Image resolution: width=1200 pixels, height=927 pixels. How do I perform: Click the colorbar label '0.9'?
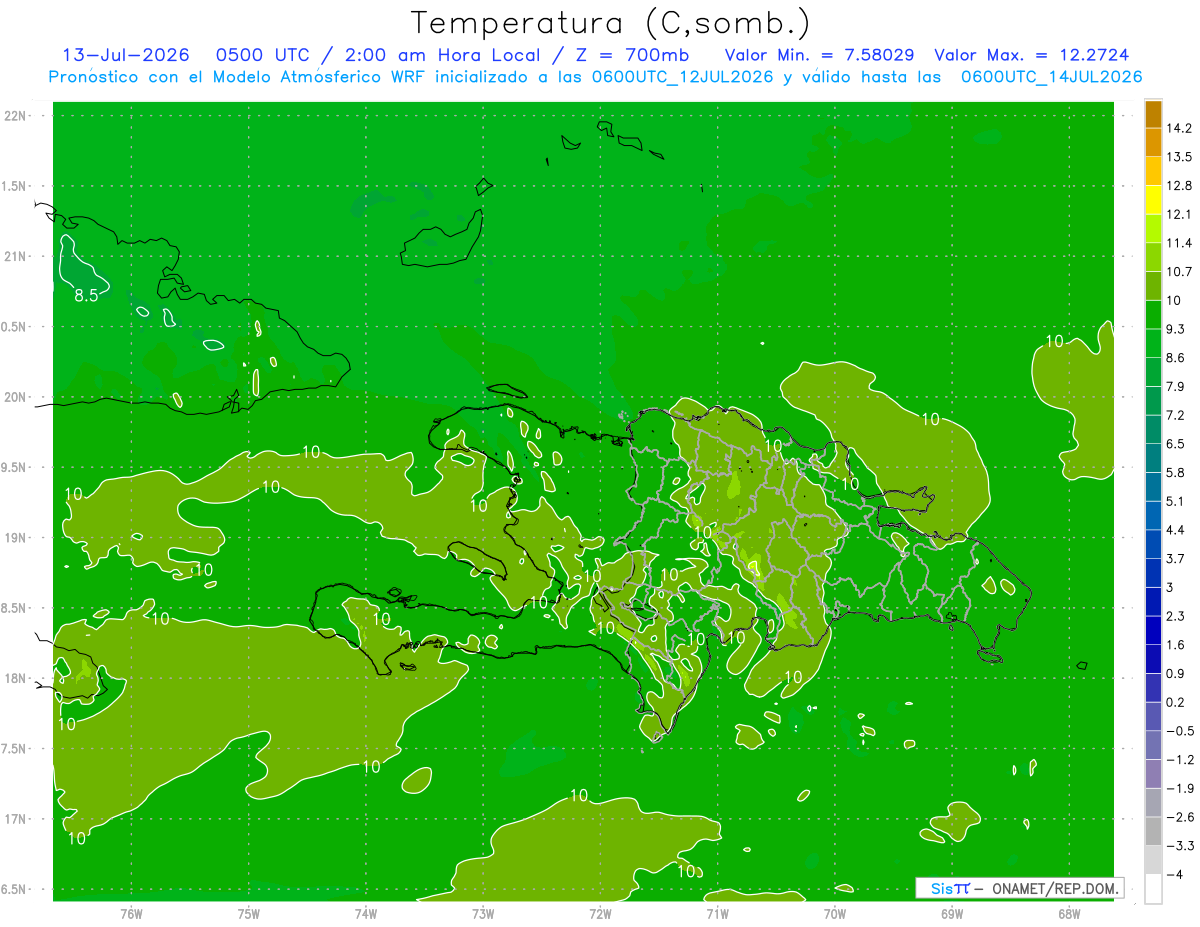click(x=1177, y=674)
